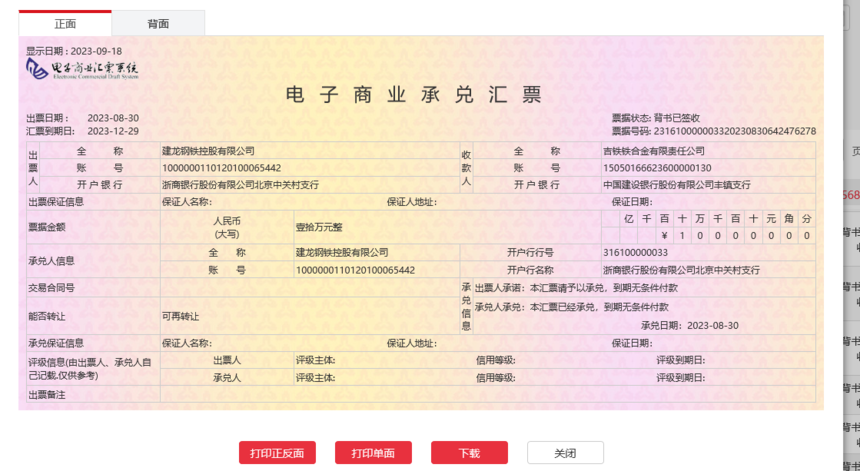
Task: Click acceptor name 建龙钢铁控股有限公司 in 承兑人信息
Action: point(342,252)
